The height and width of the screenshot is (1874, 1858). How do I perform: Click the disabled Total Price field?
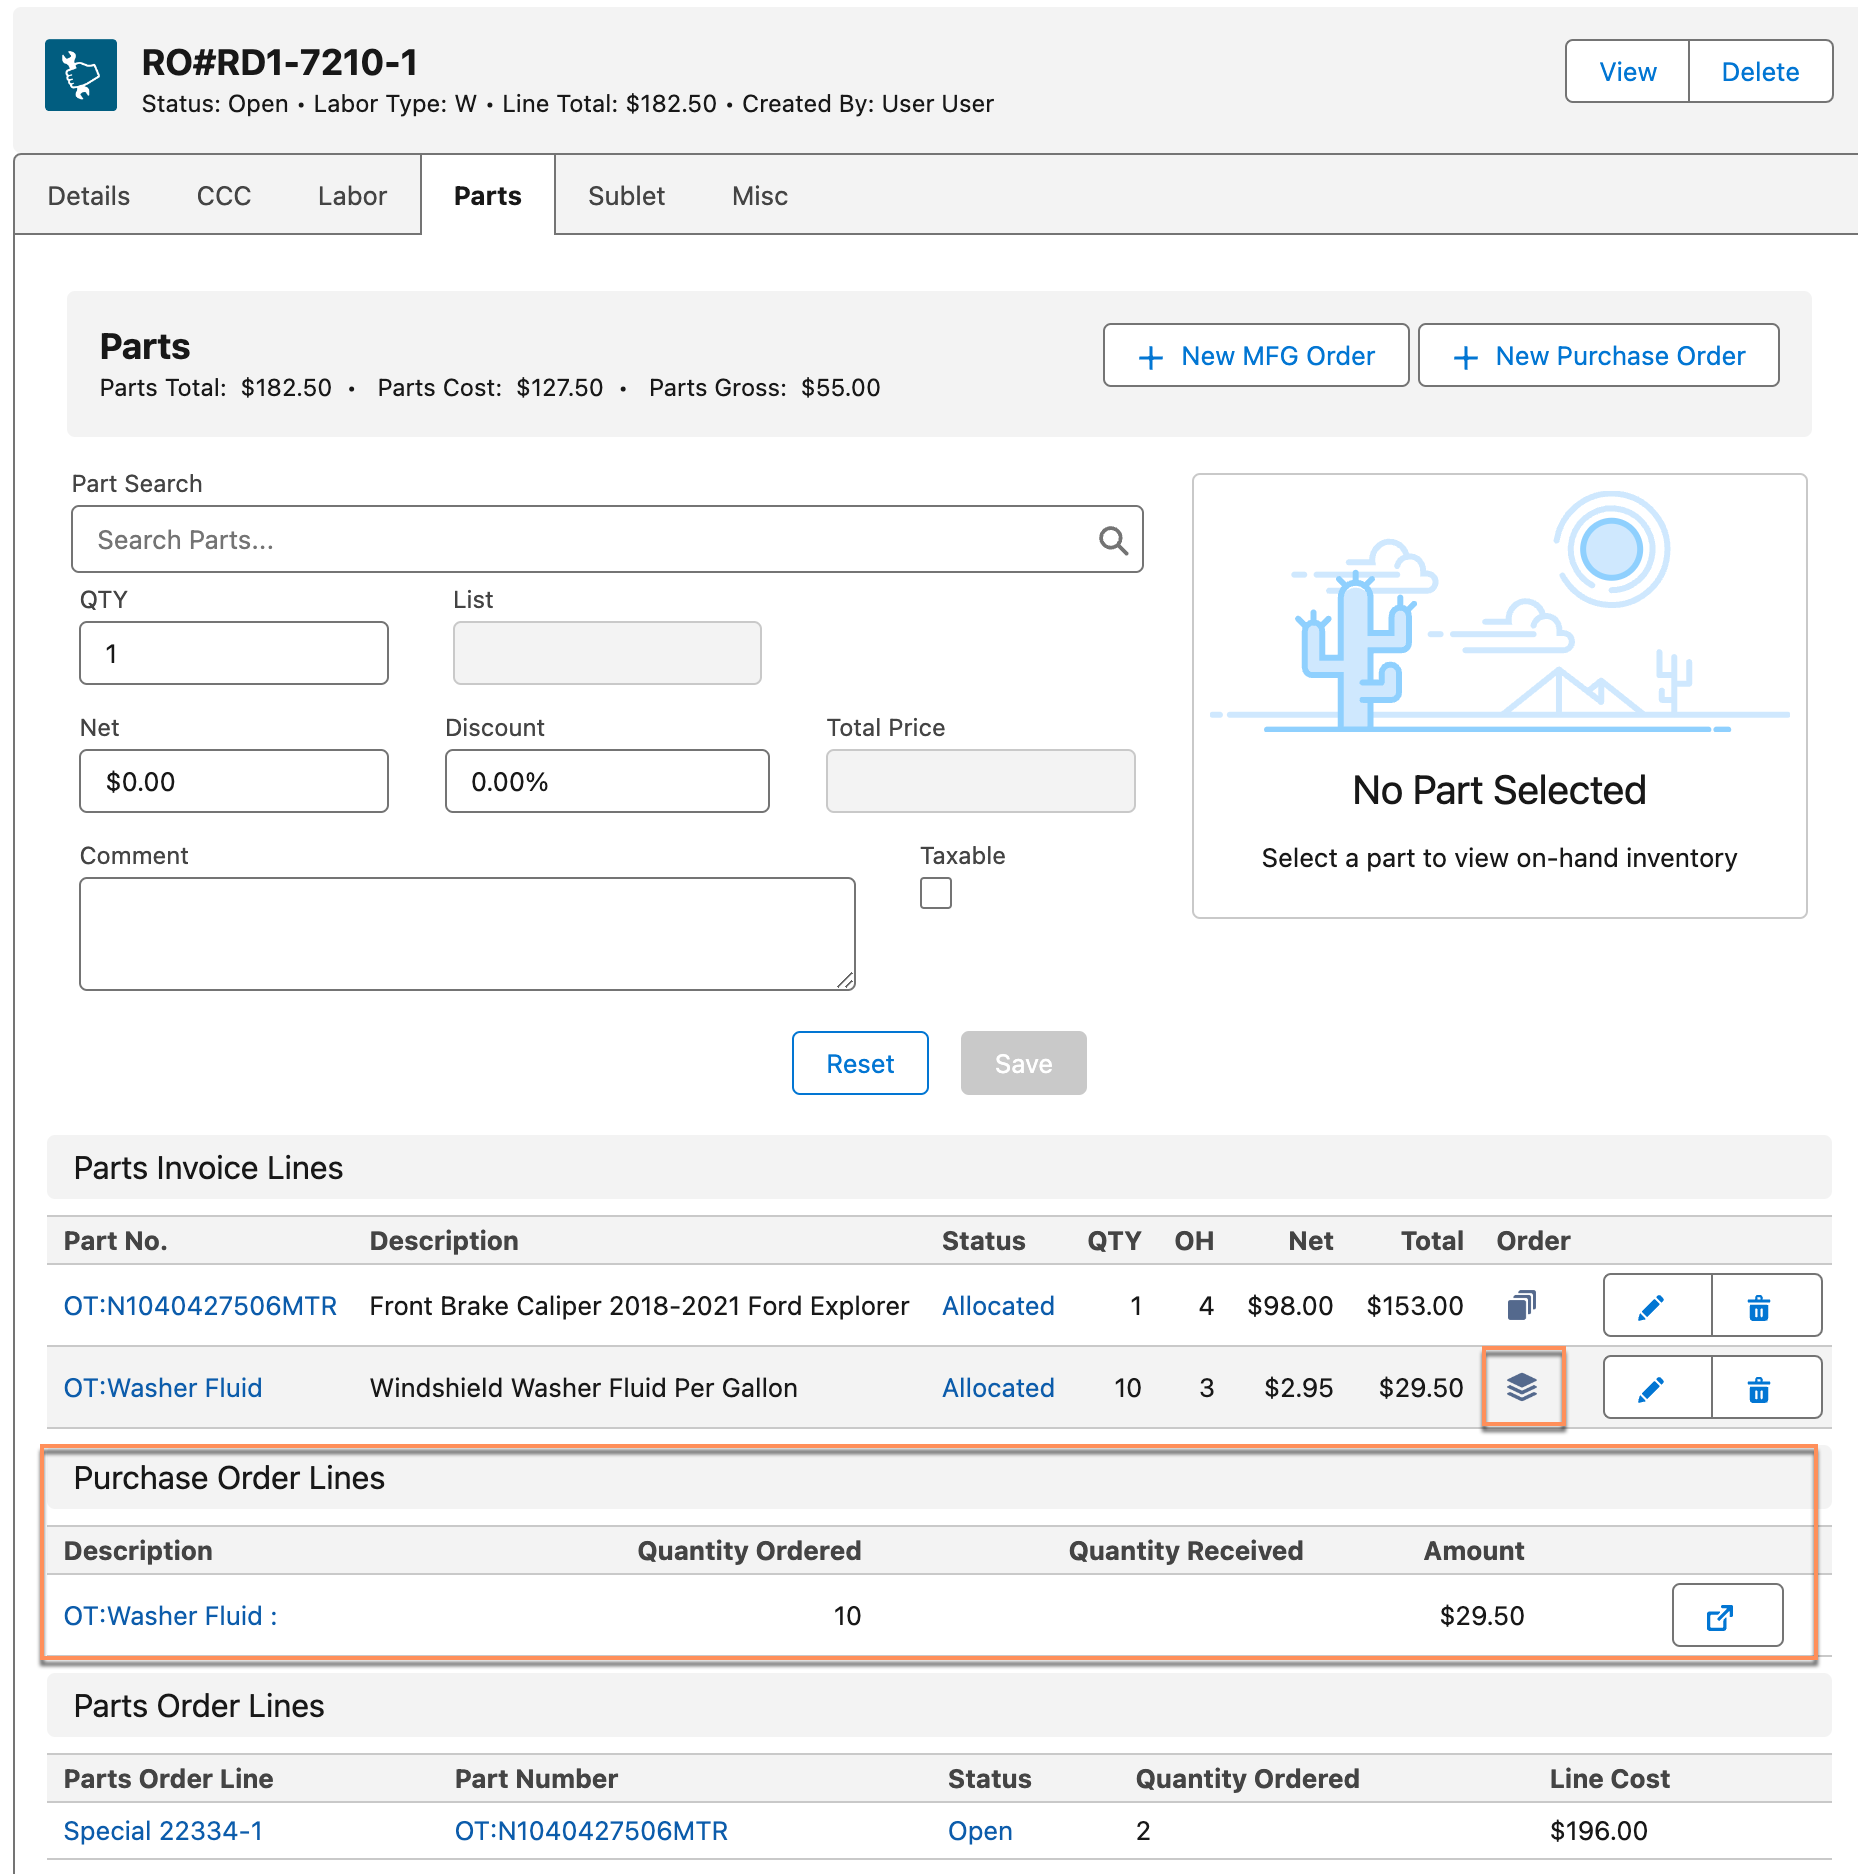coord(980,782)
